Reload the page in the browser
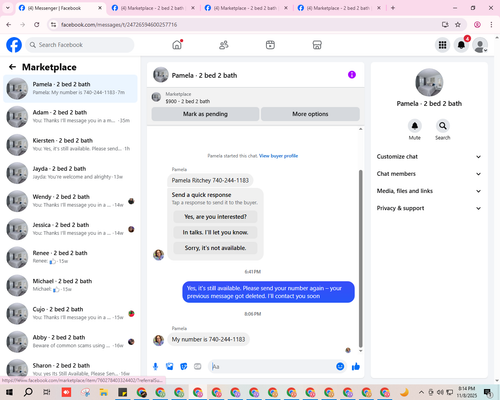Image resolution: width=500 pixels, height=400 pixels. (x=37, y=25)
